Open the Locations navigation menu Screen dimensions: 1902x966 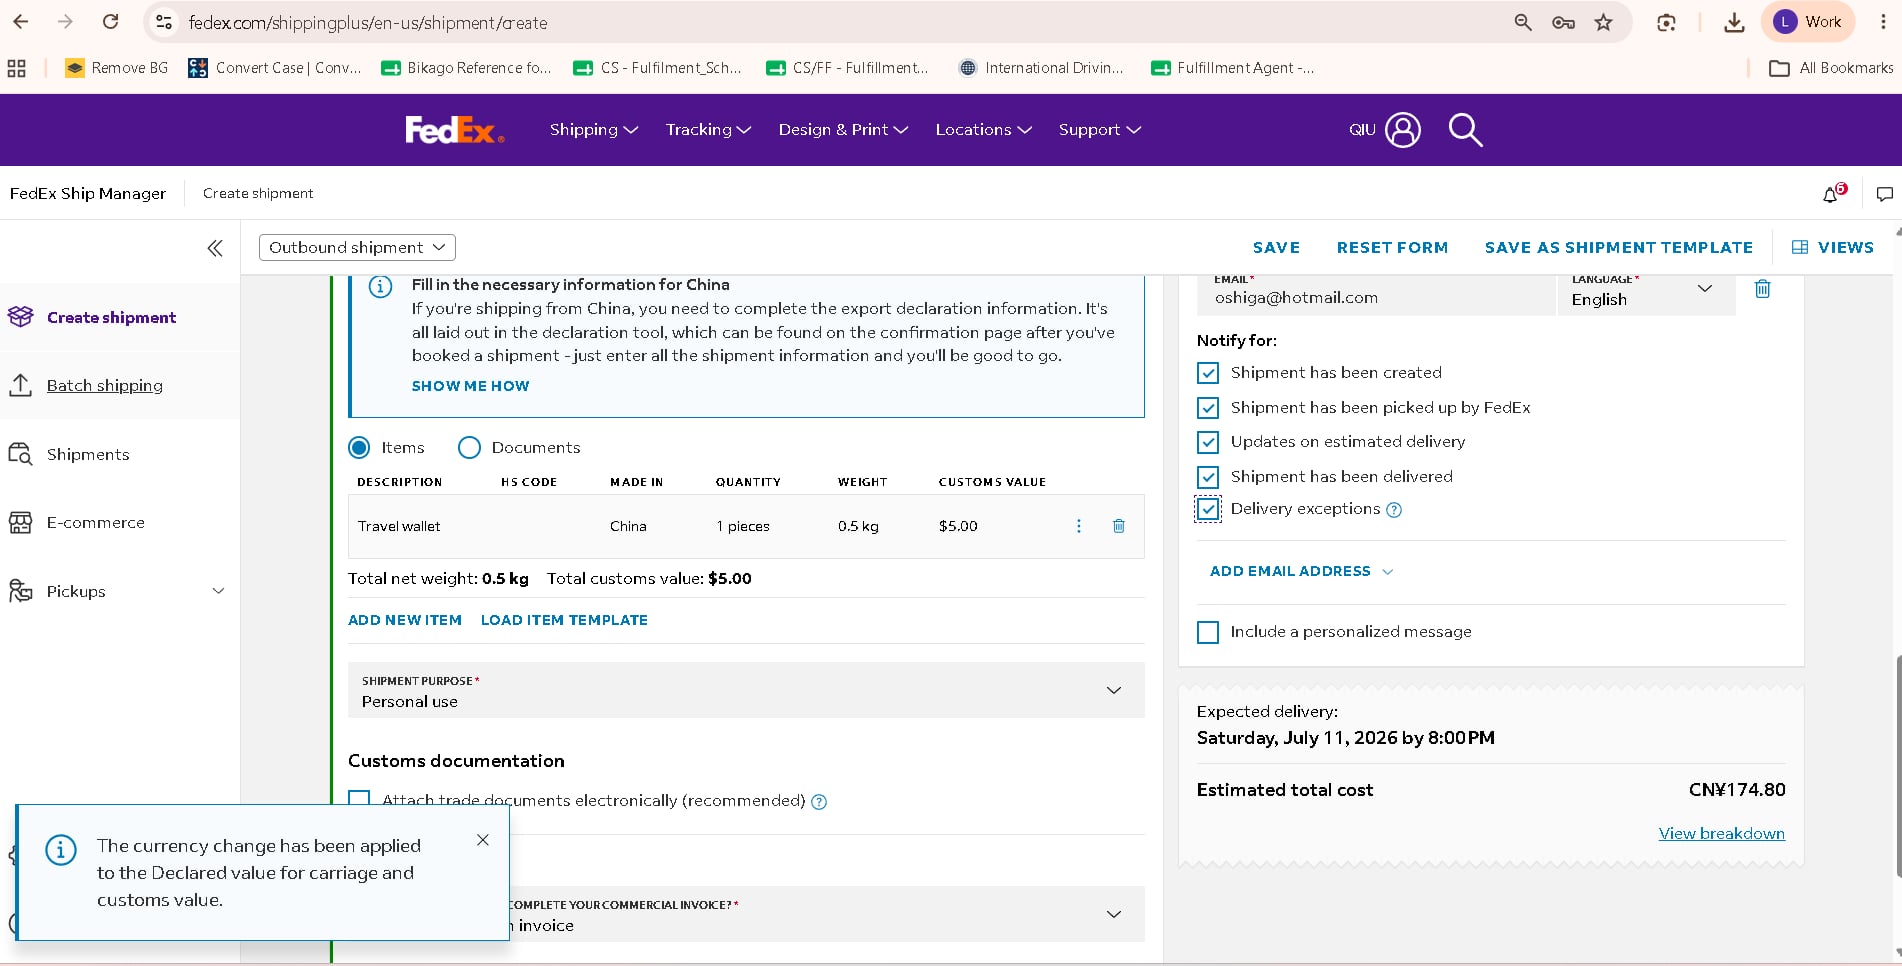tap(983, 130)
